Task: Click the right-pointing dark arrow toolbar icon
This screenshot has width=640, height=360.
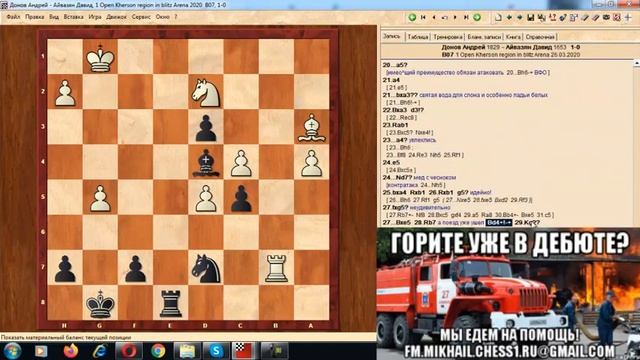Action: [x=520, y=17]
